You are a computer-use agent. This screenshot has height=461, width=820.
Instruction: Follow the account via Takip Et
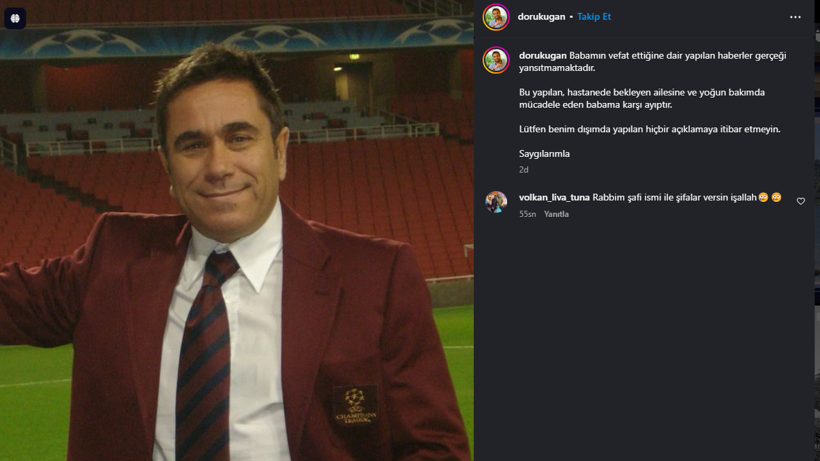(594, 17)
